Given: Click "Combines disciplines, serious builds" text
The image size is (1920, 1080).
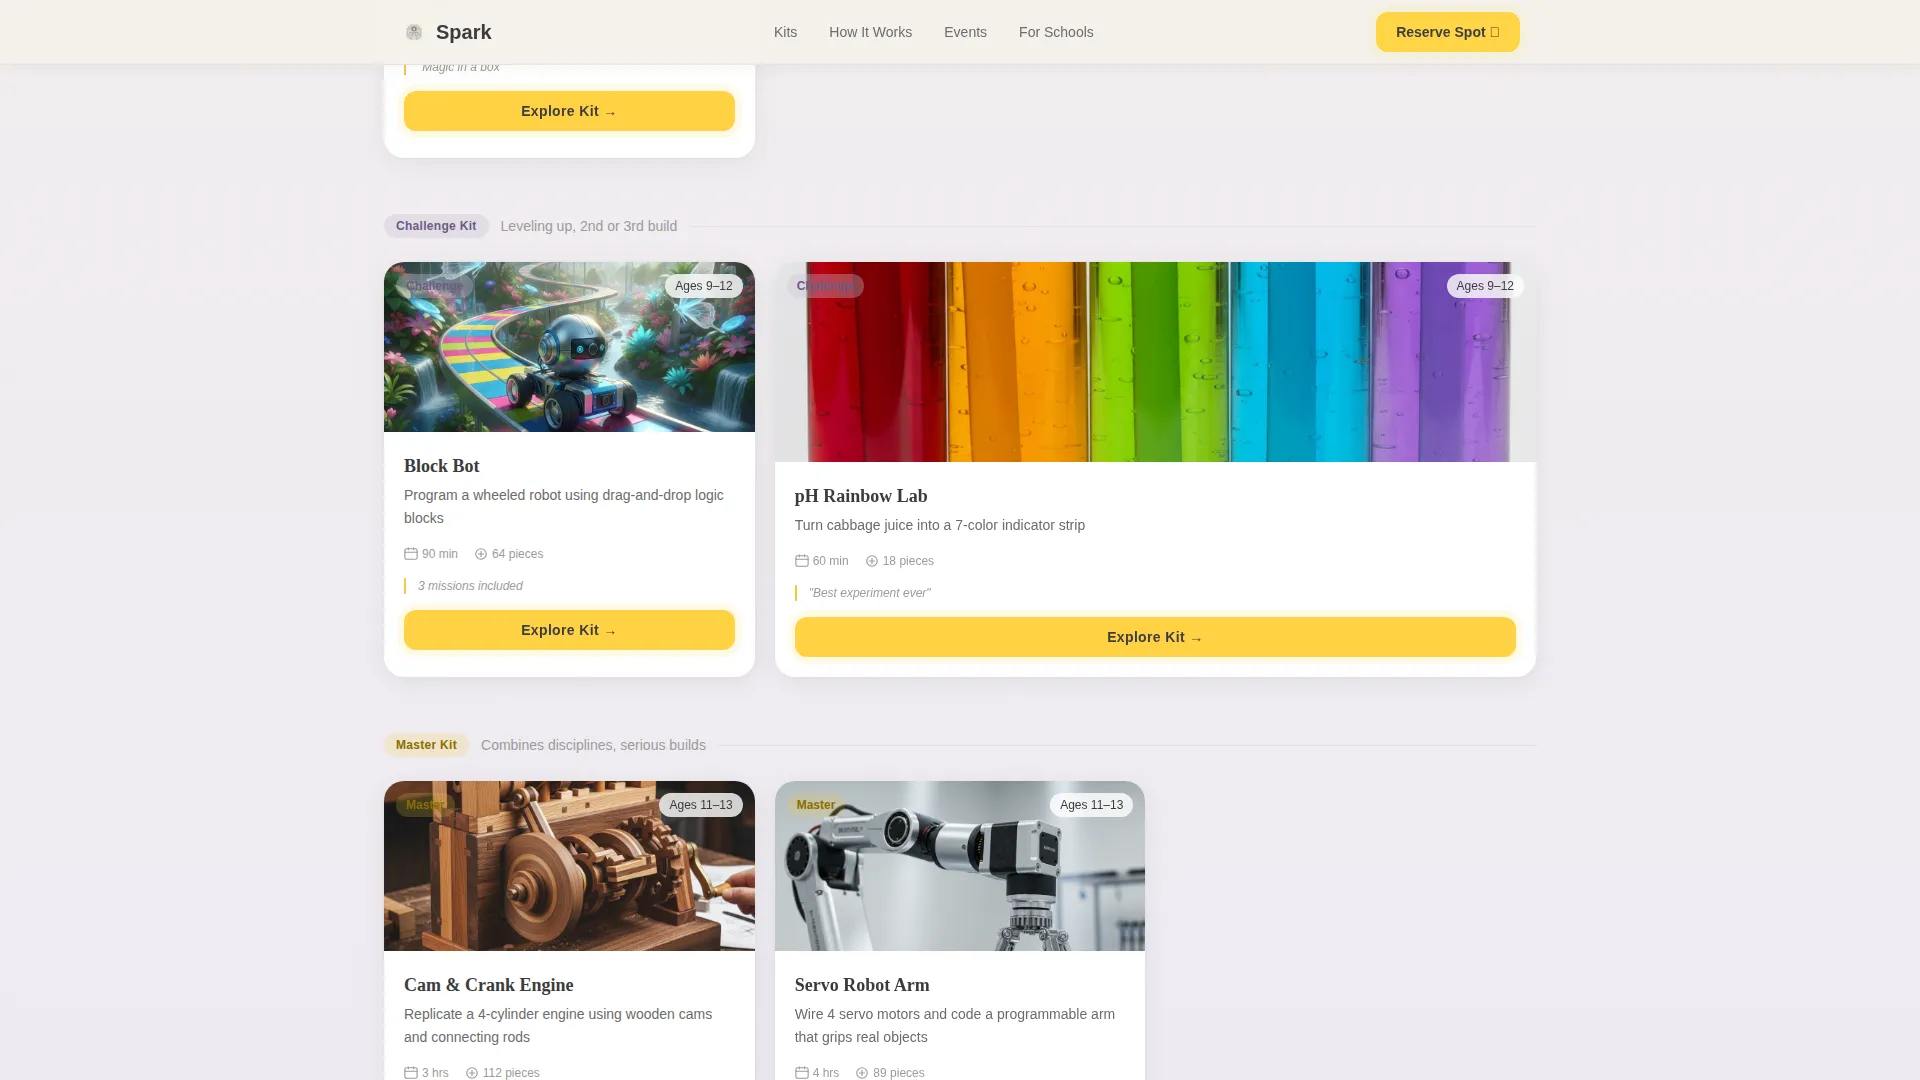Looking at the screenshot, I should point(593,745).
